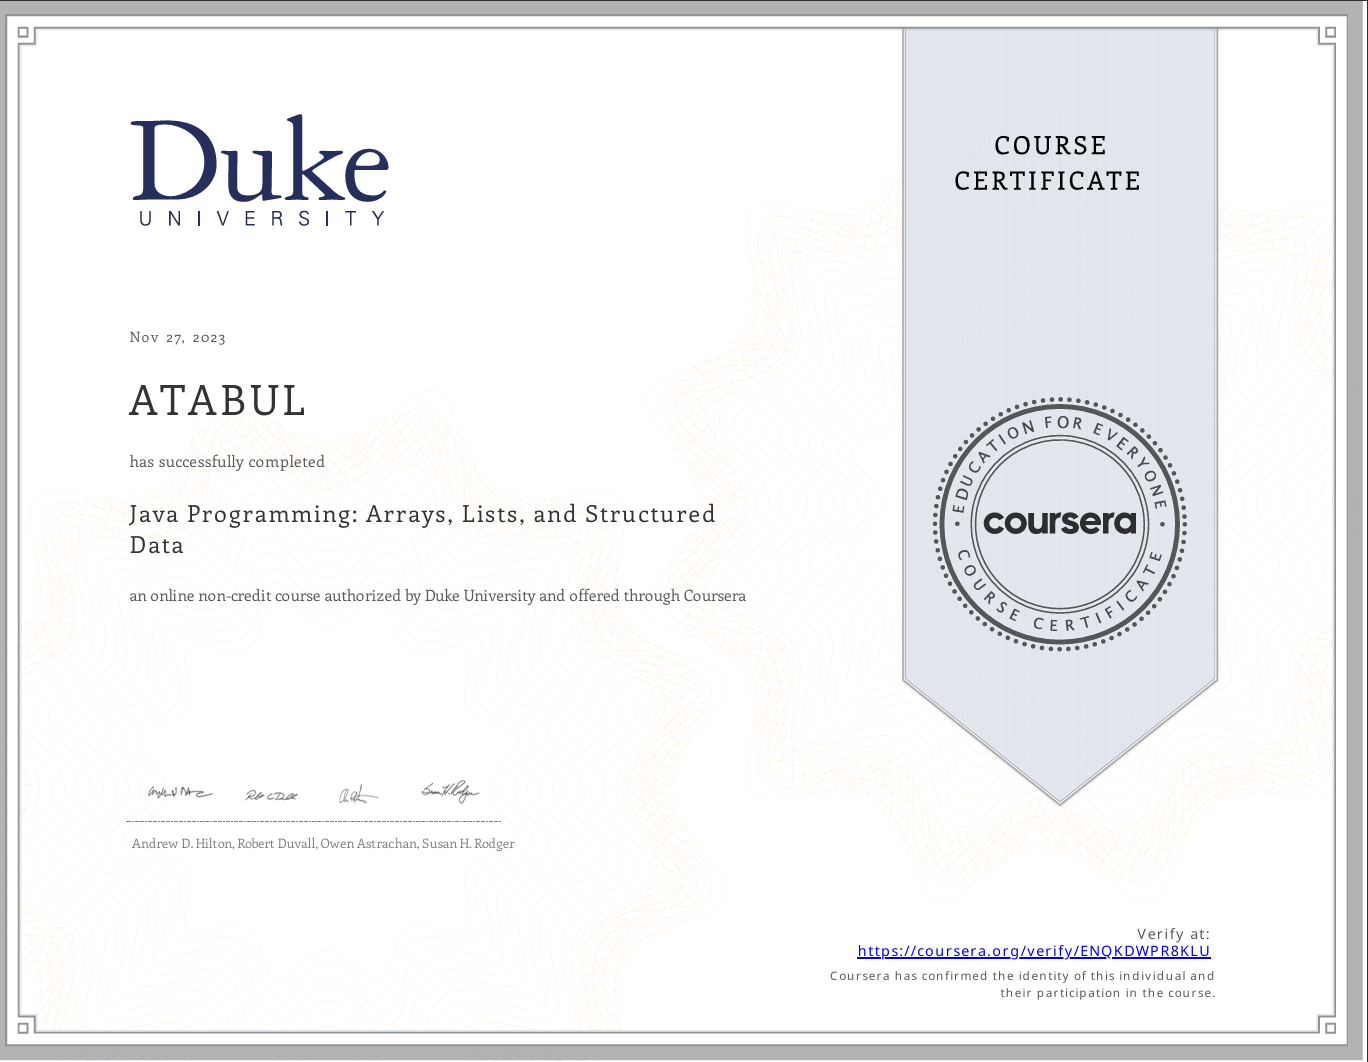Select the name ATABUL

coord(218,401)
